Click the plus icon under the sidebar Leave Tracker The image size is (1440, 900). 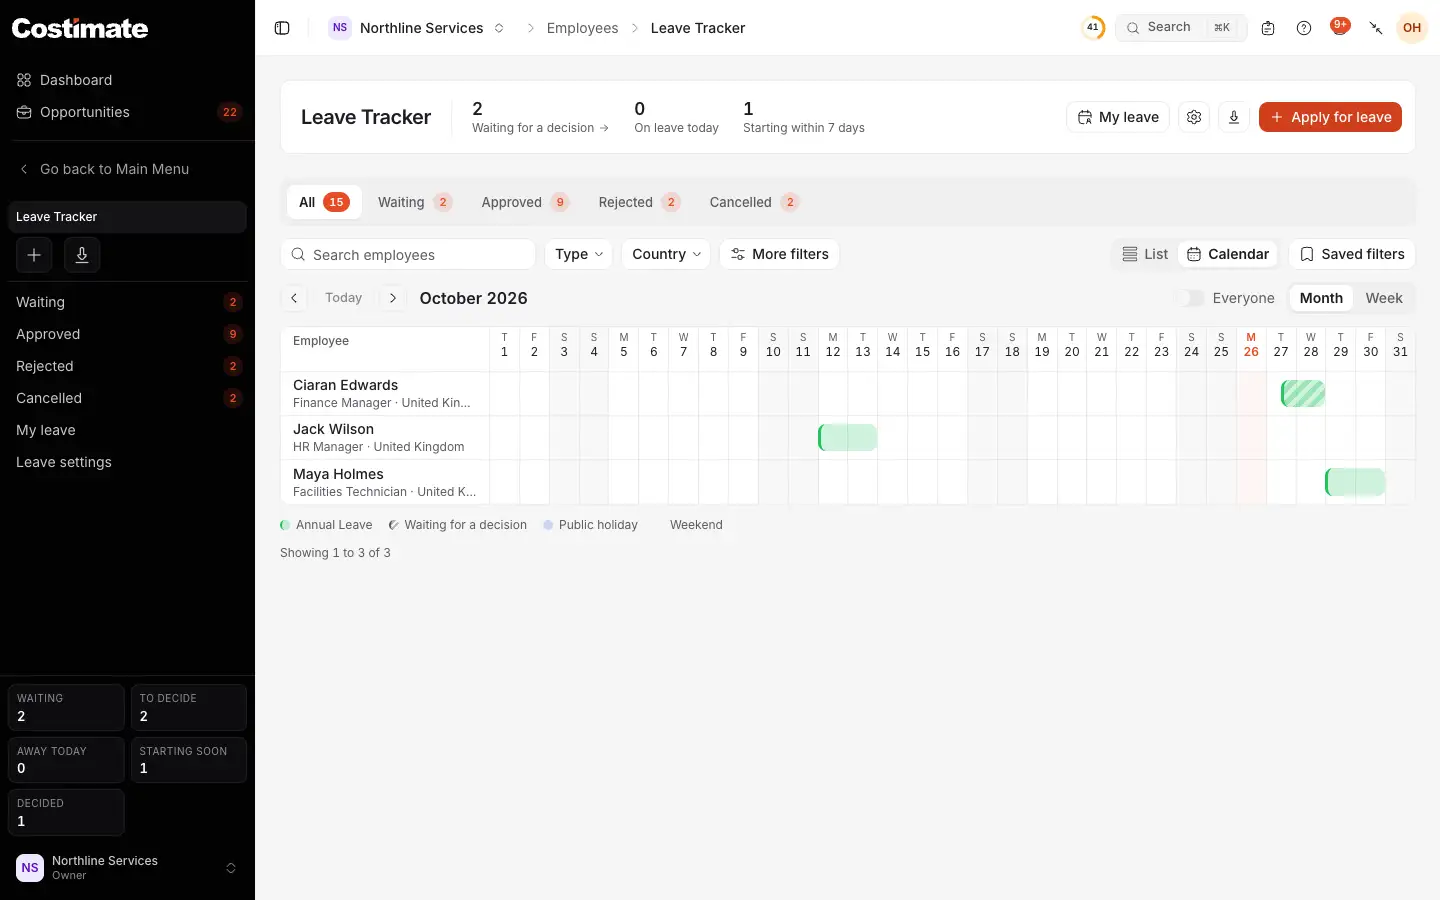coord(34,255)
